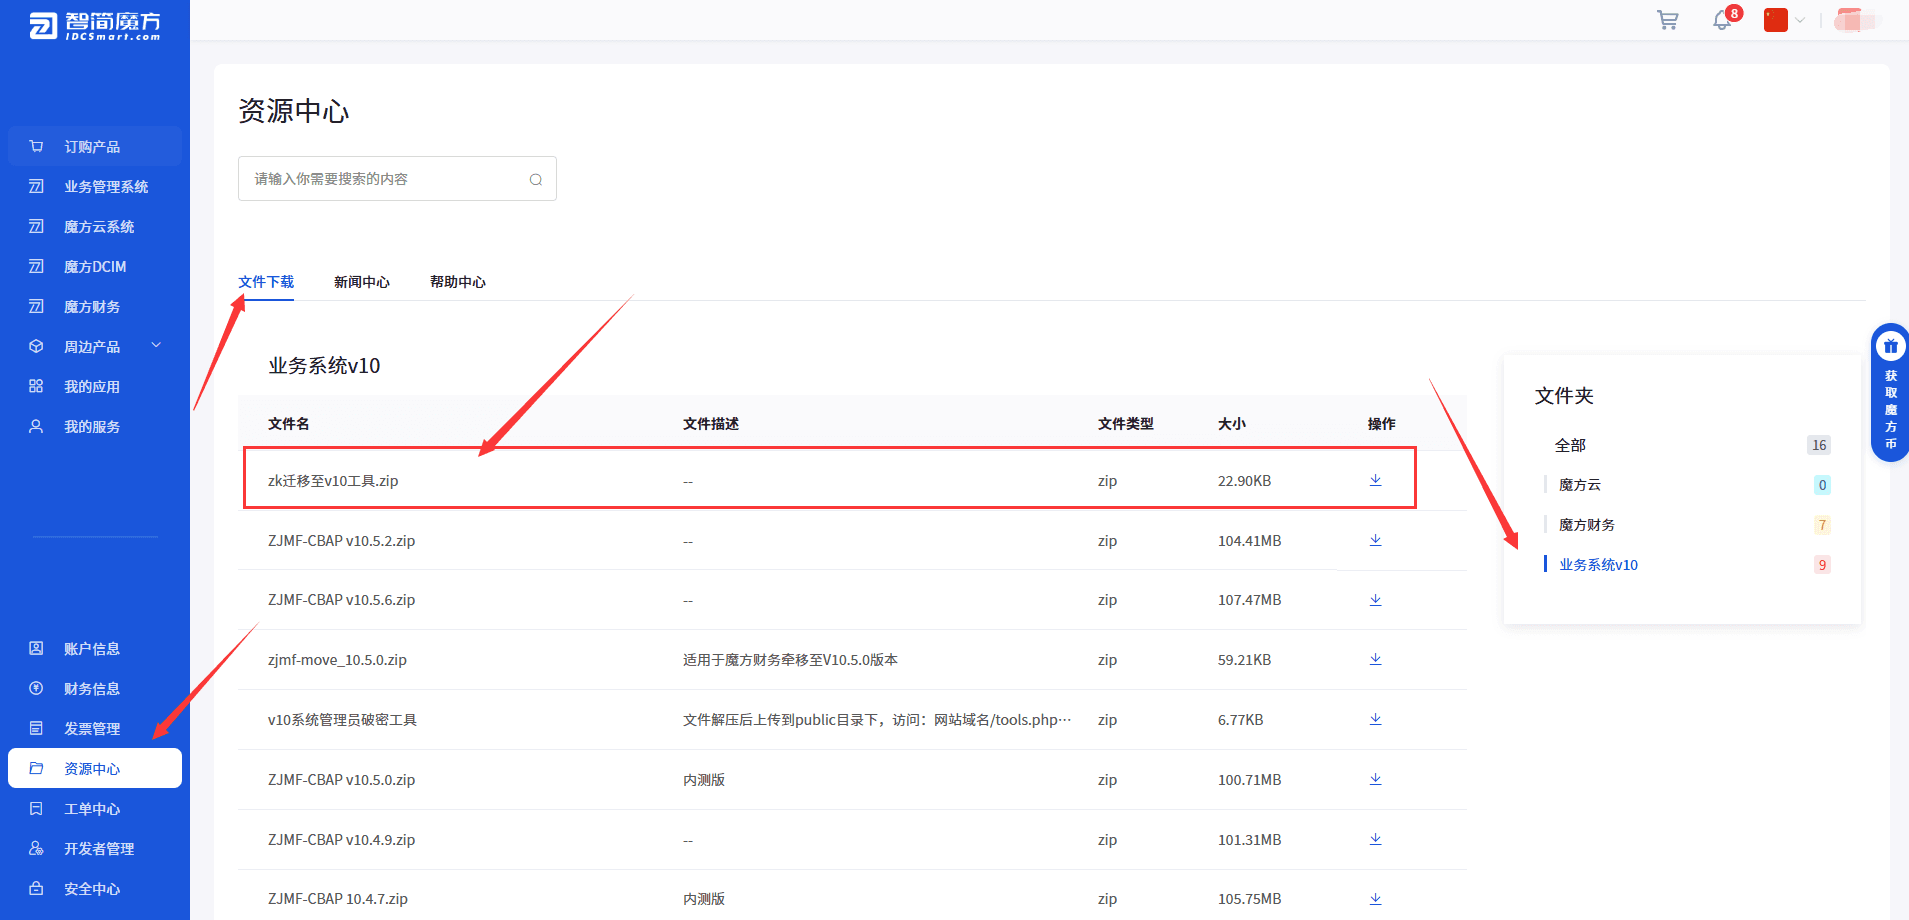Download ZJMF-CBAP 10.4.7.zip
The image size is (1909, 920).
1375,899
